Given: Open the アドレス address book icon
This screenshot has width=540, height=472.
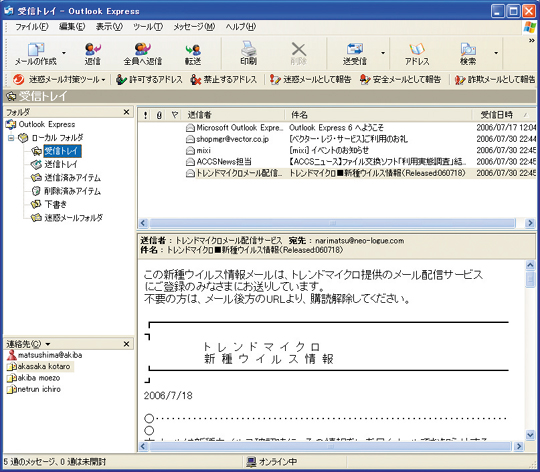Looking at the screenshot, I should point(417,49).
